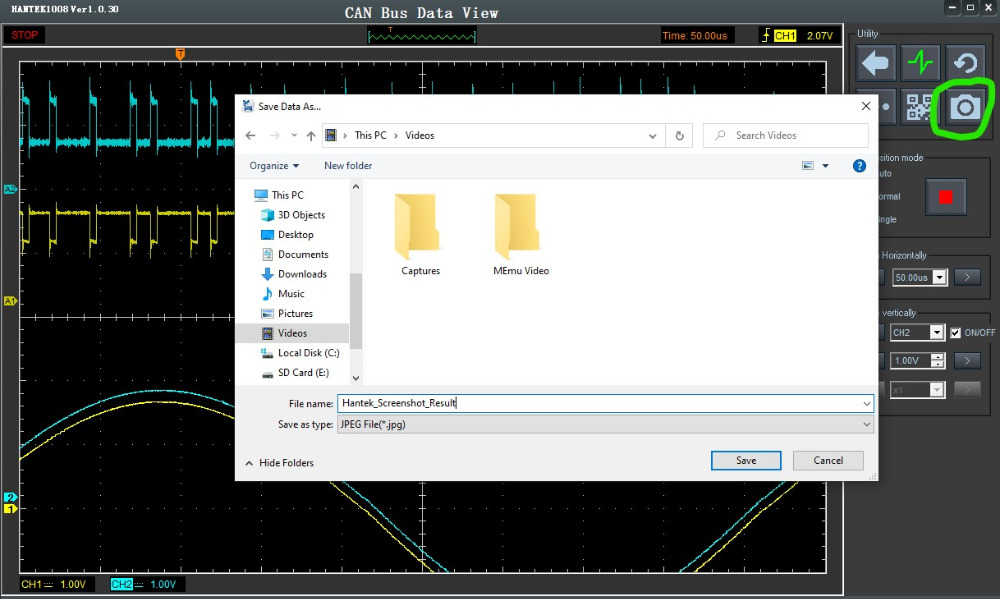Click the Save button

click(746, 460)
